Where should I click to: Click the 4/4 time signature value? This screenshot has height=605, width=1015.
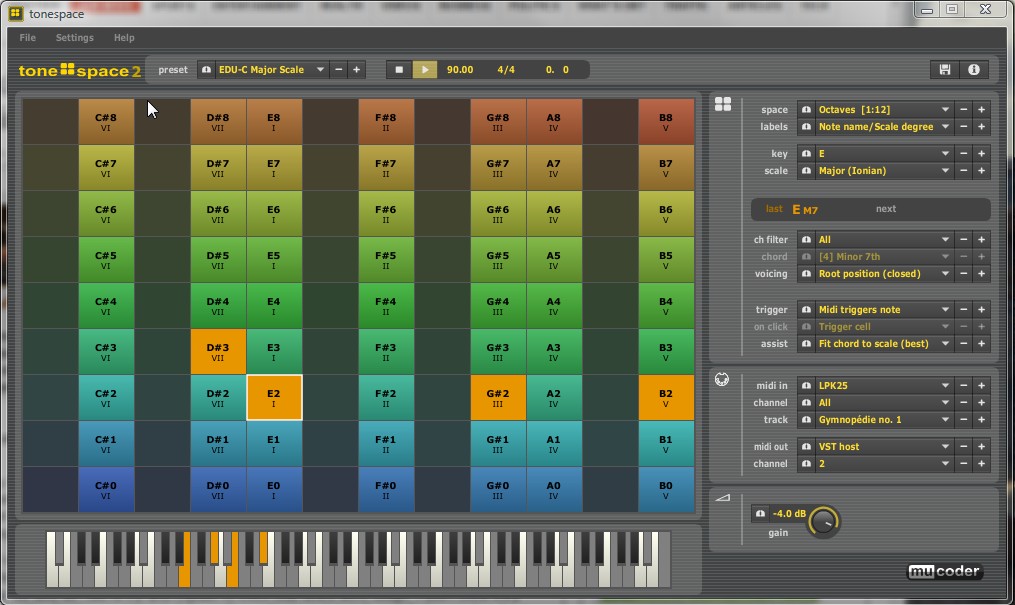(x=506, y=69)
